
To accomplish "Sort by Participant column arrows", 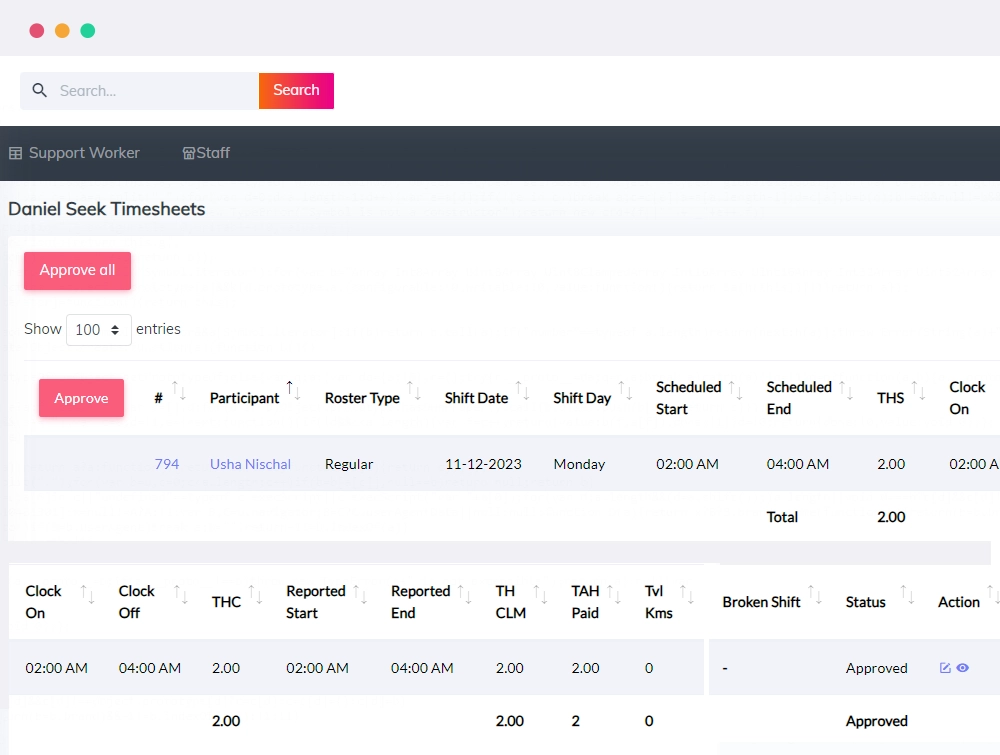I will coord(293,391).
